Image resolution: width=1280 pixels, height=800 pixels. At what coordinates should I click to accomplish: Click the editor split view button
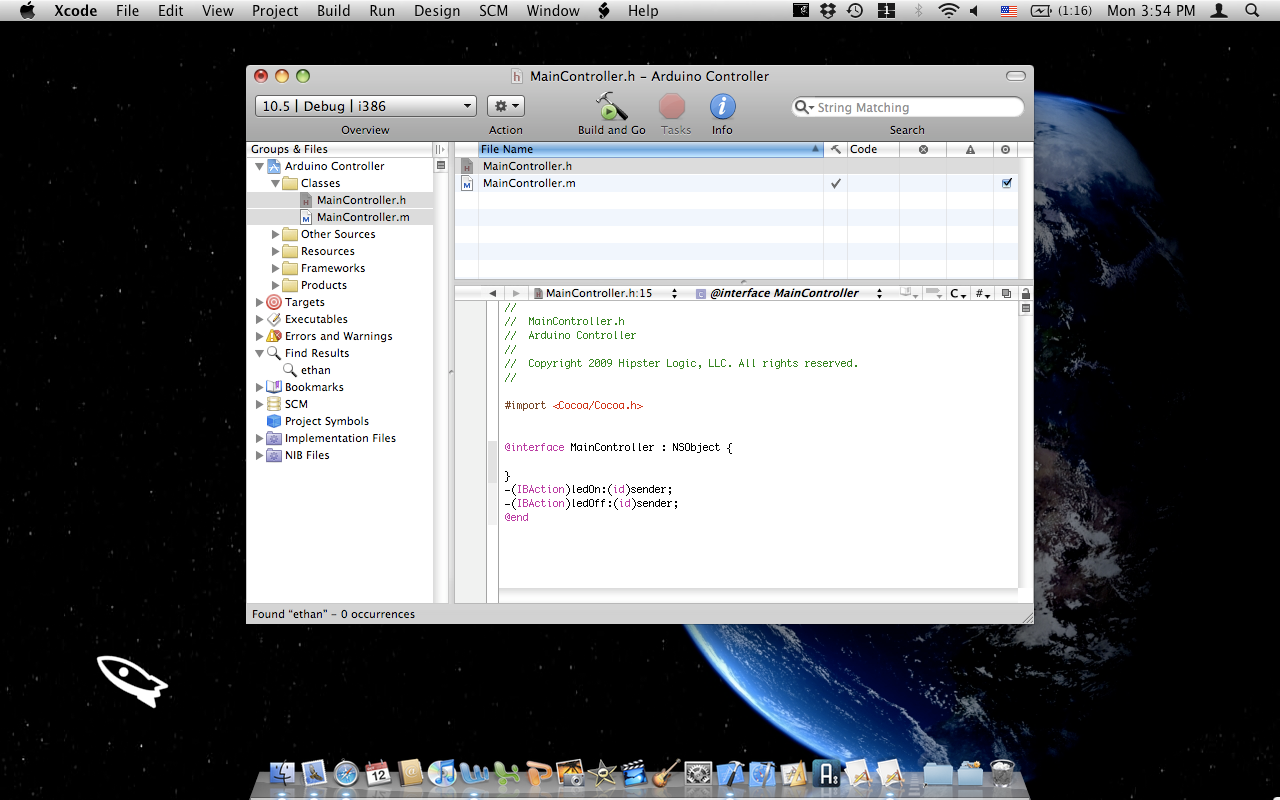1025,309
